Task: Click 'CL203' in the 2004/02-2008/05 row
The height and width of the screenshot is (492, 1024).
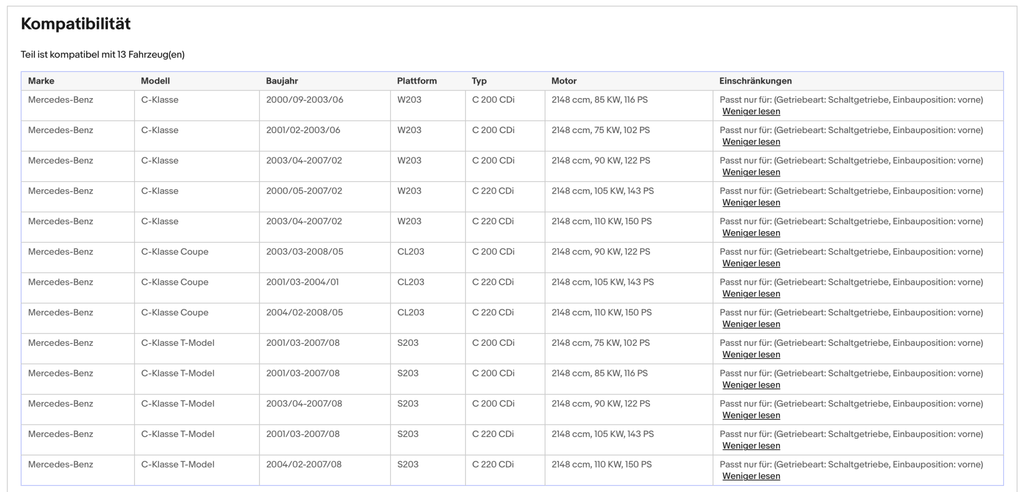Action: 411,312
